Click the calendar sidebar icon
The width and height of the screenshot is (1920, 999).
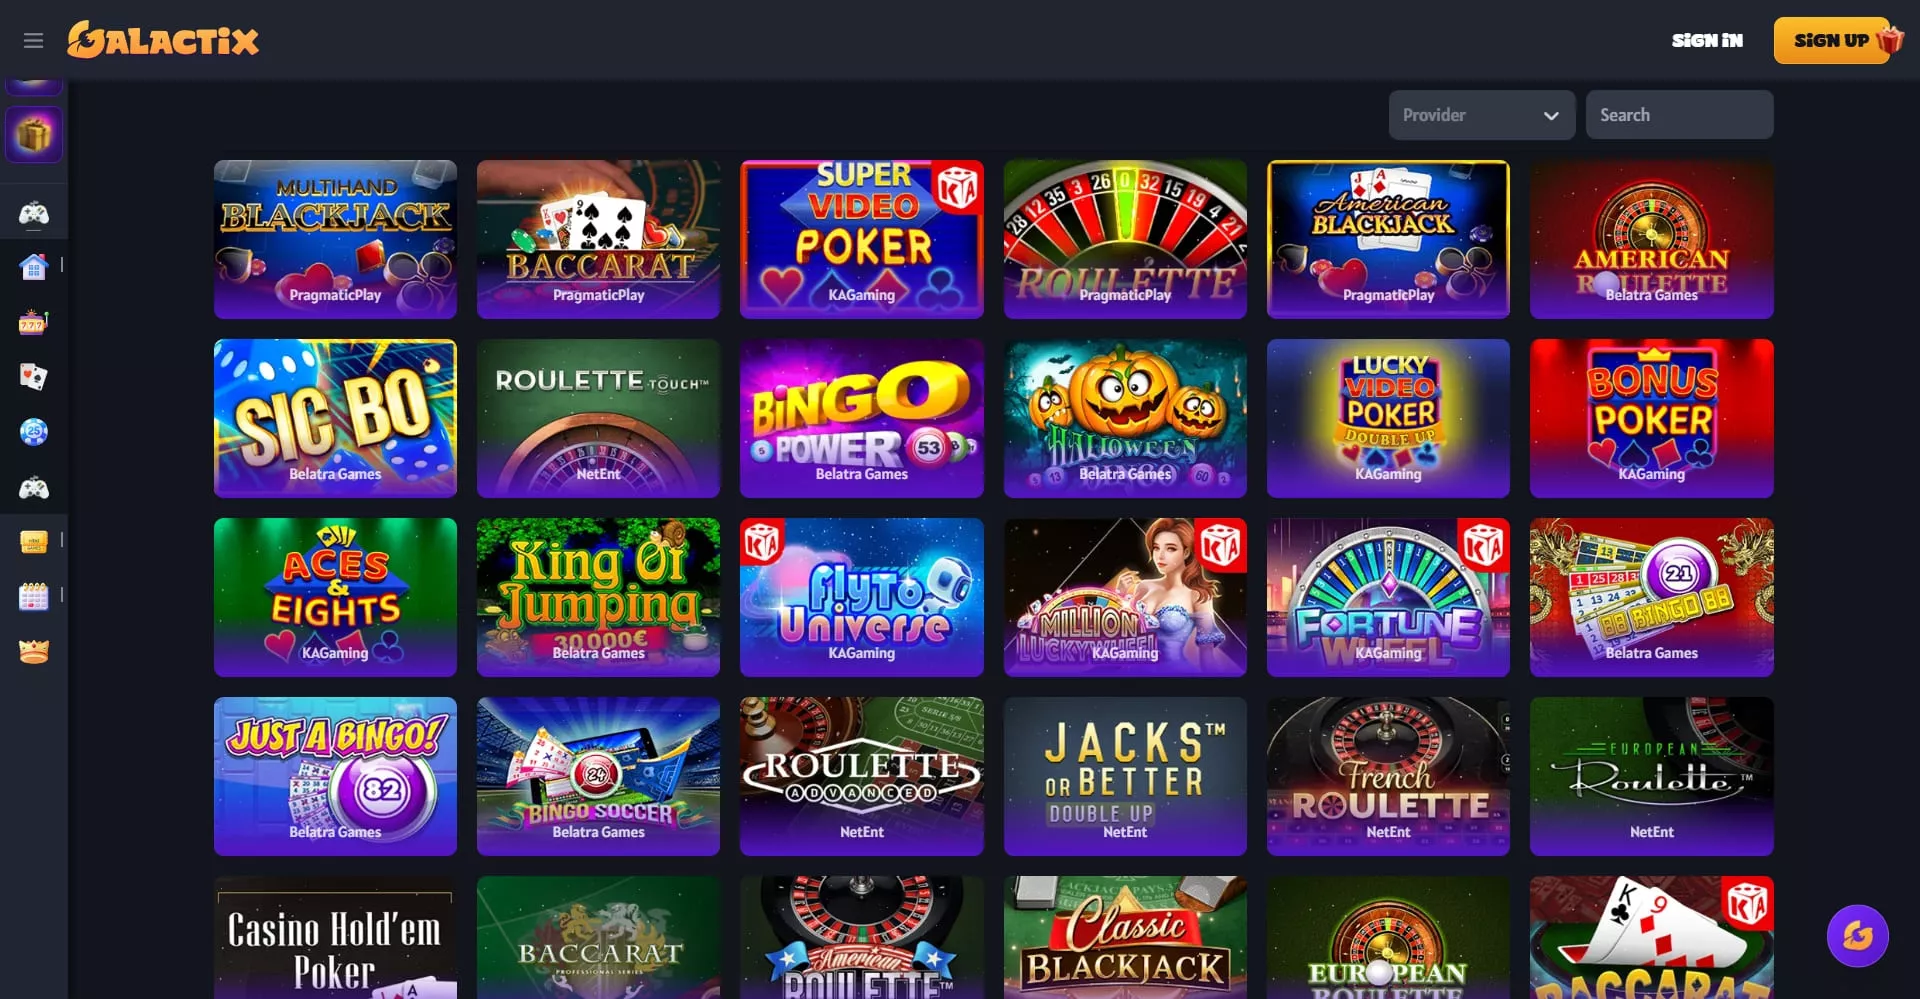point(34,596)
